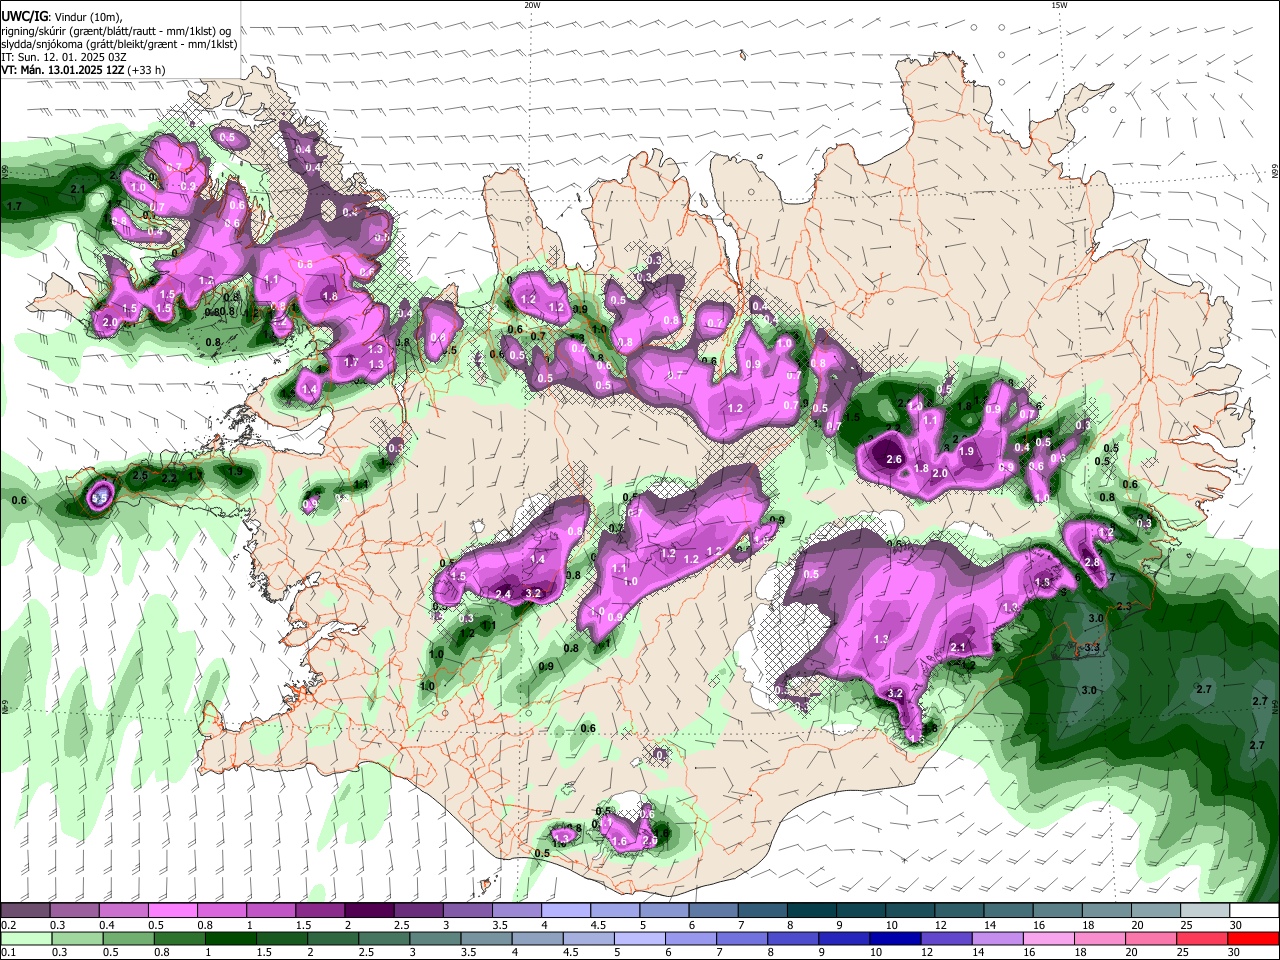Click the '2.3' value near the southeast coast
This screenshot has width=1280, height=960.
tap(1123, 607)
